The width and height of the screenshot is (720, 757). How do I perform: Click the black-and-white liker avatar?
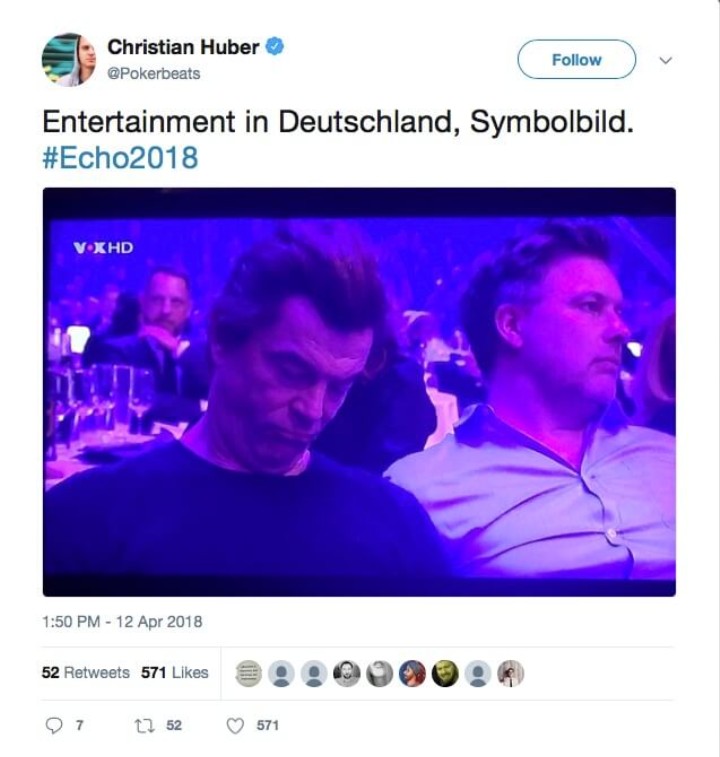point(380,673)
